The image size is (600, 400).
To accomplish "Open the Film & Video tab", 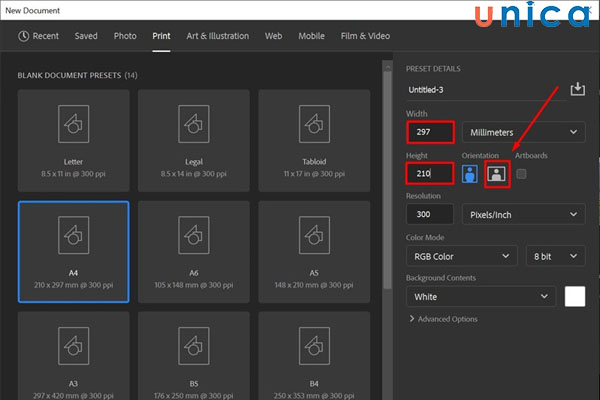I will 365,36.
